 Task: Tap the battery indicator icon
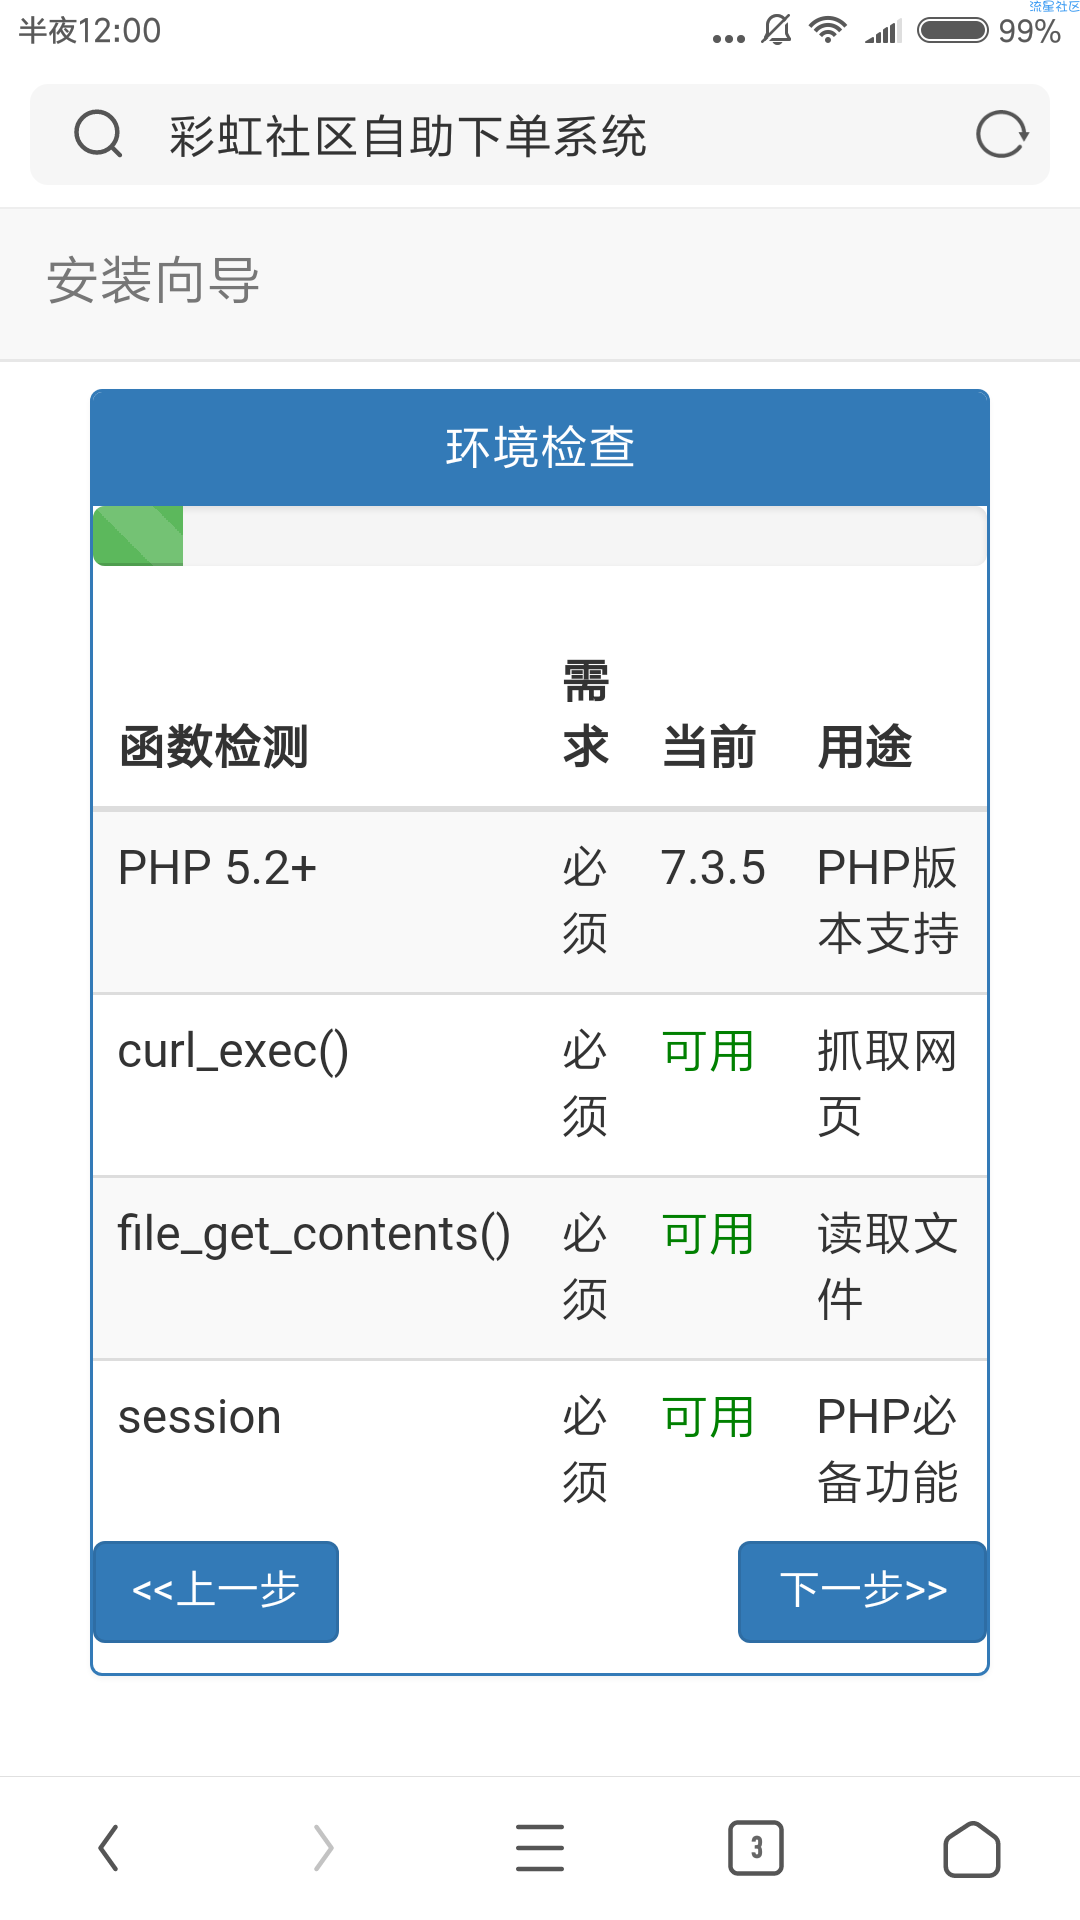coord(953,30)
